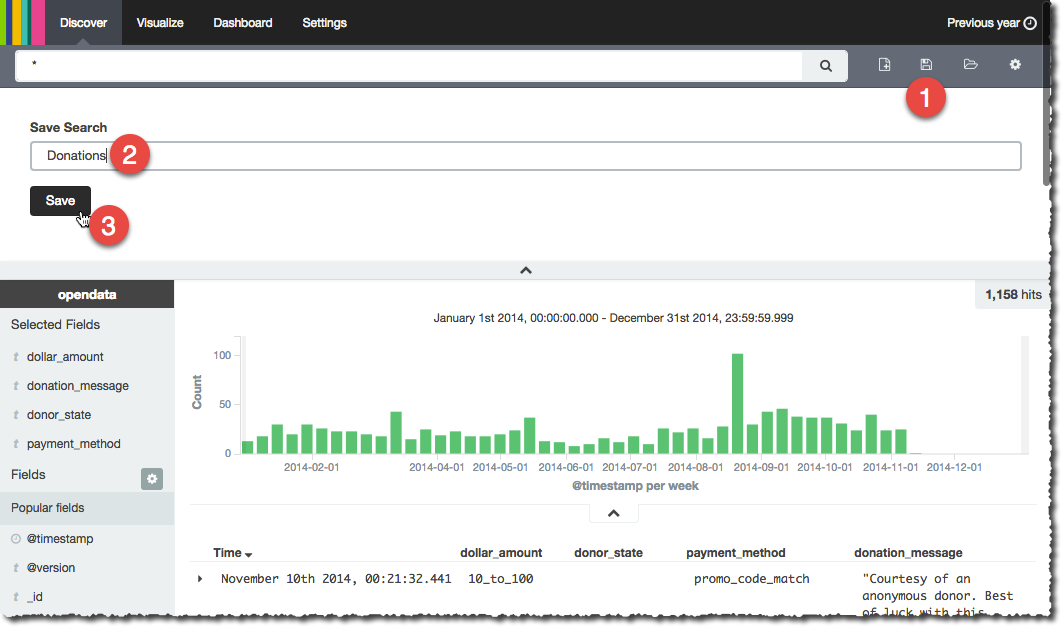Open the Dashboard tab

coord(242,23)
